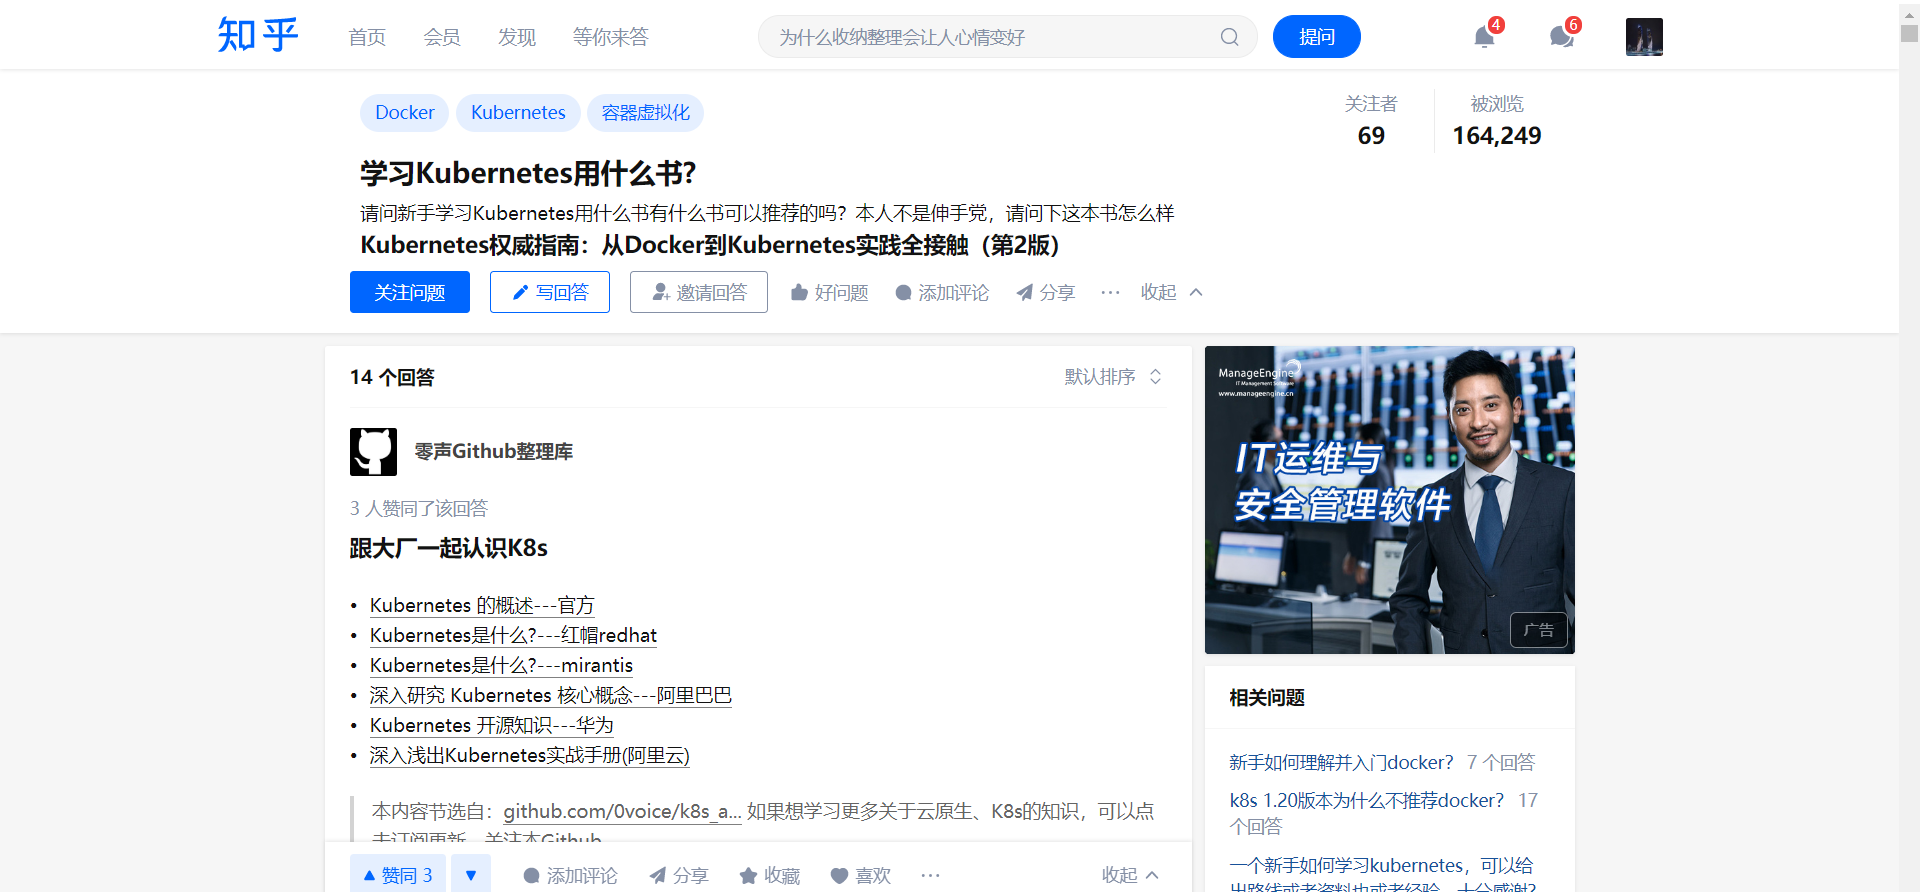This screenshot has height=892, width=1920.
Task: Click the 被浏览 164,249 count
Action: [x=1497, y=121]
